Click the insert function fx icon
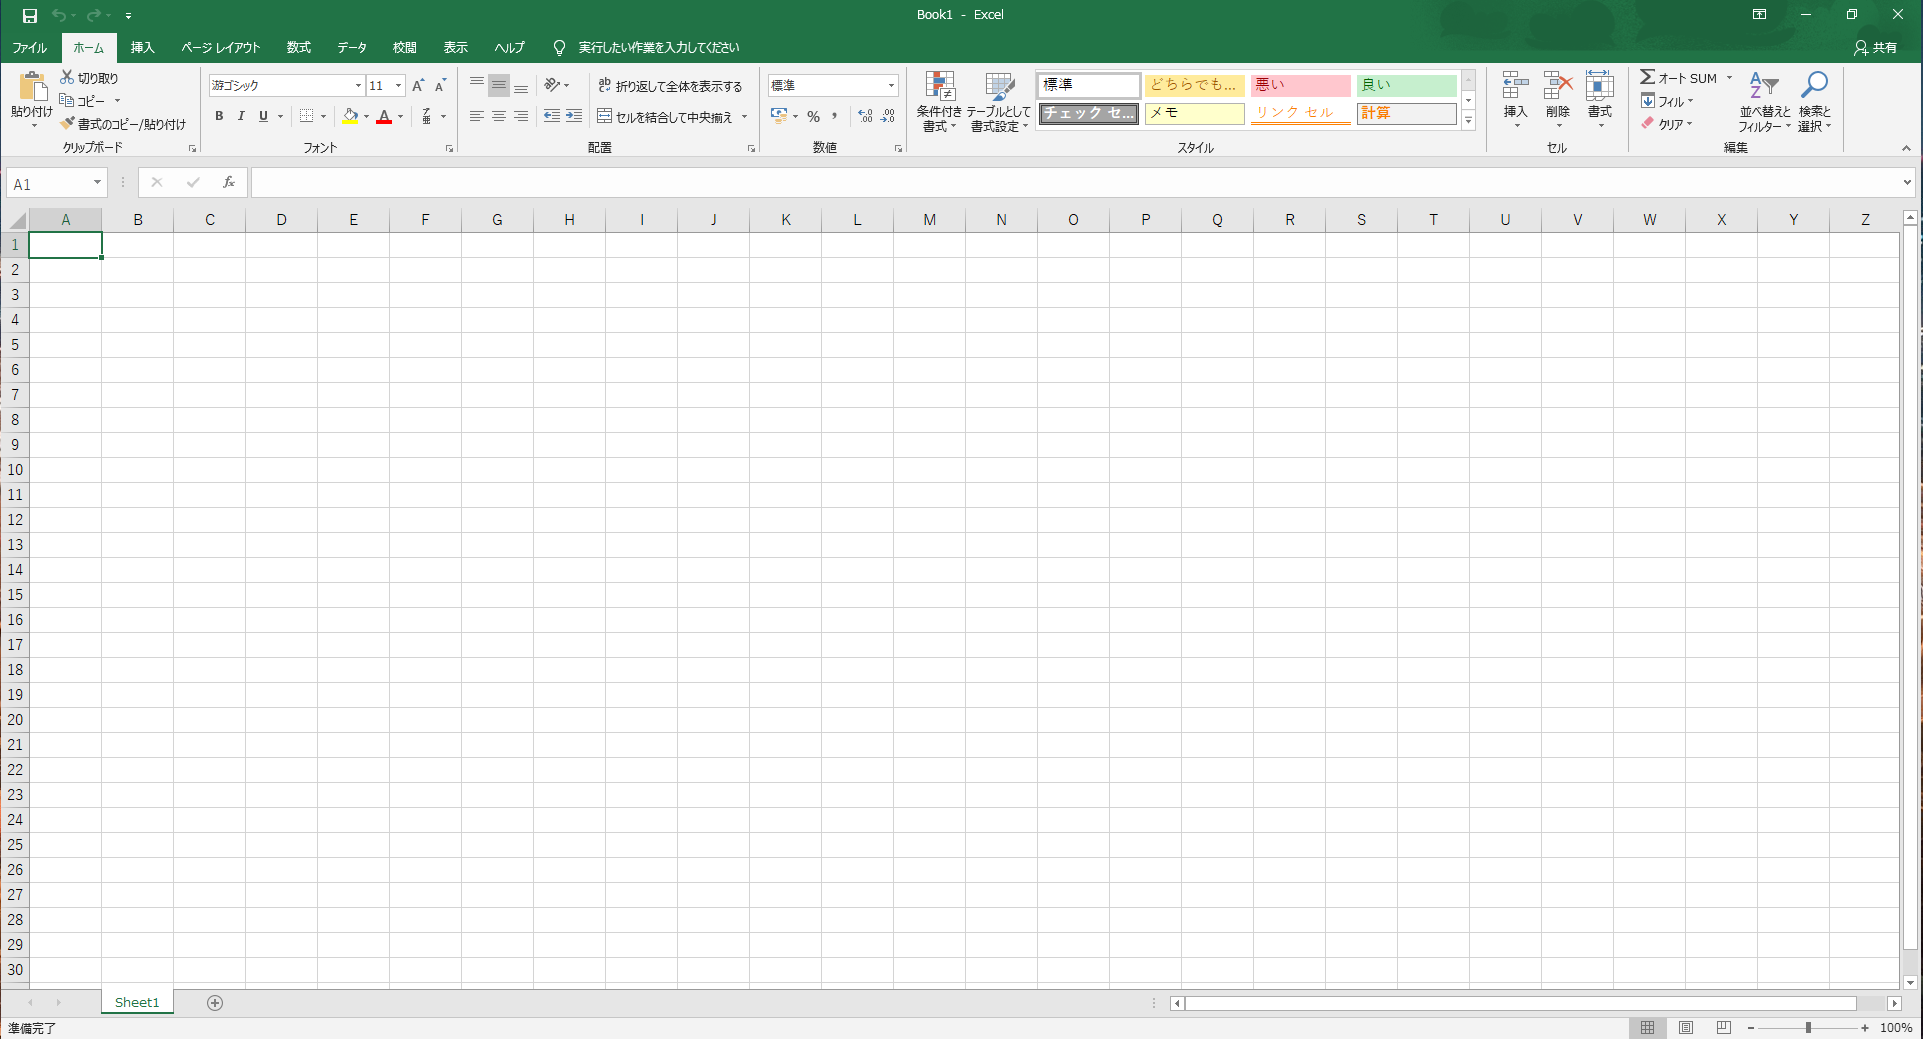The height and width of the screenshot is (1039, 1923). [x=229, y=182]
